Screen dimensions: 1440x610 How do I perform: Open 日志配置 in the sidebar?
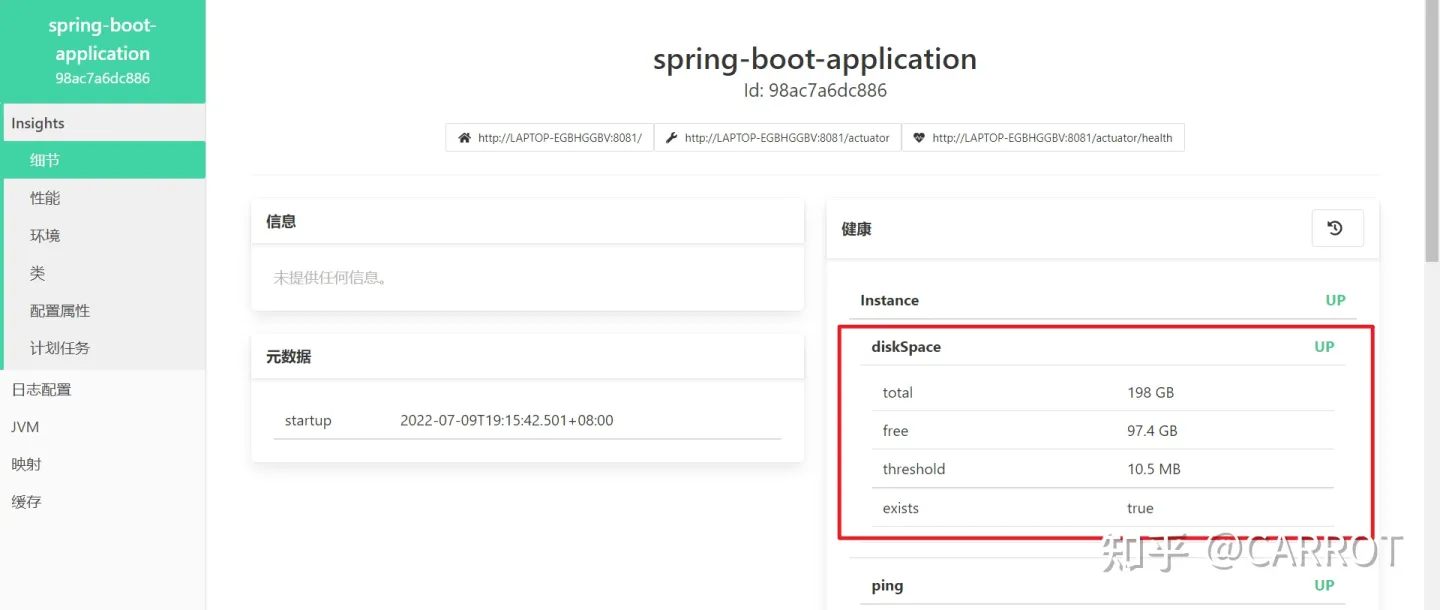pyautogui.click(x=103, y=389)
